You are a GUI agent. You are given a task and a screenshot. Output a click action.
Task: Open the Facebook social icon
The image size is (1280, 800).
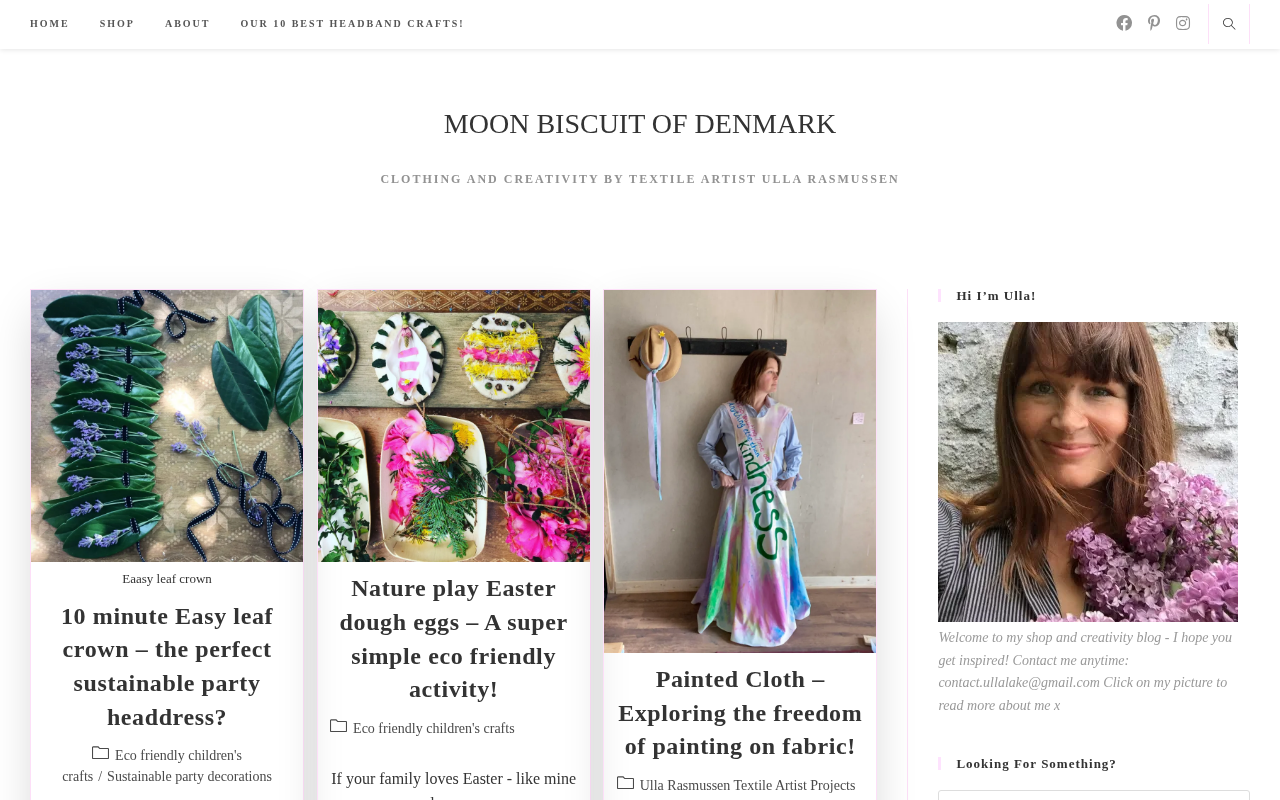1124,23
